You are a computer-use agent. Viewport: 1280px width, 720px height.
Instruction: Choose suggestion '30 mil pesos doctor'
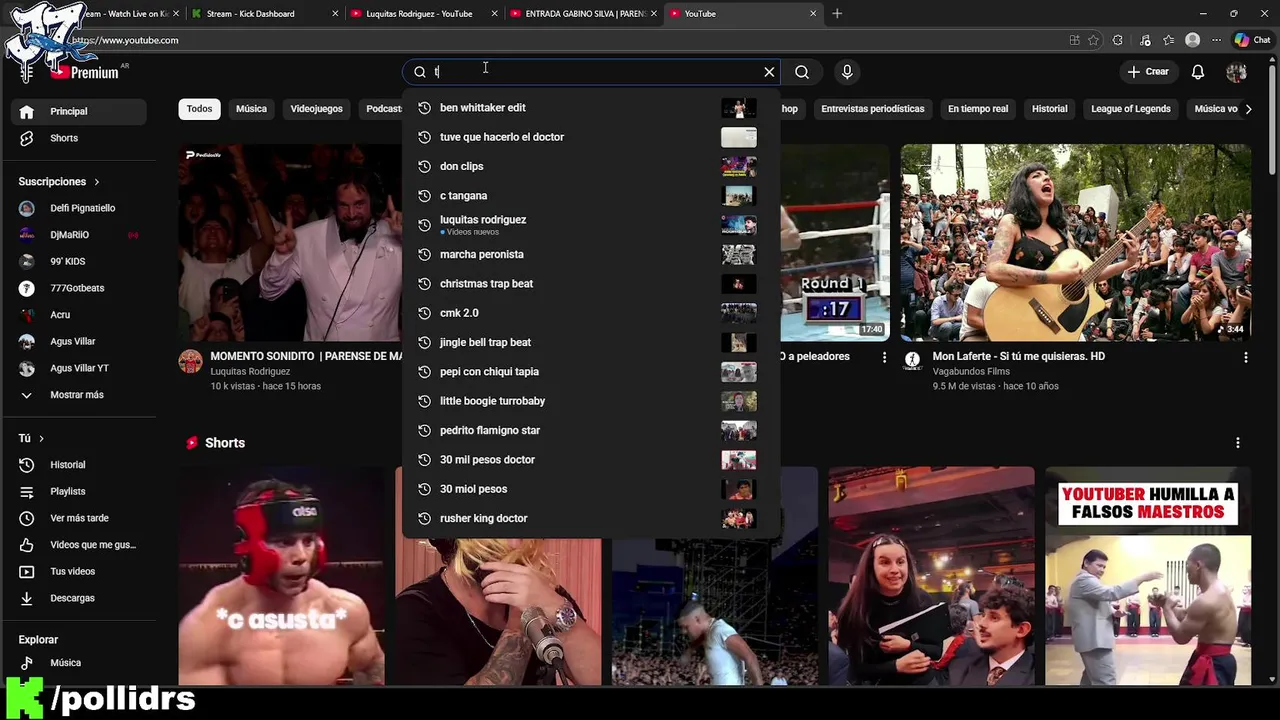pos(591,460)
